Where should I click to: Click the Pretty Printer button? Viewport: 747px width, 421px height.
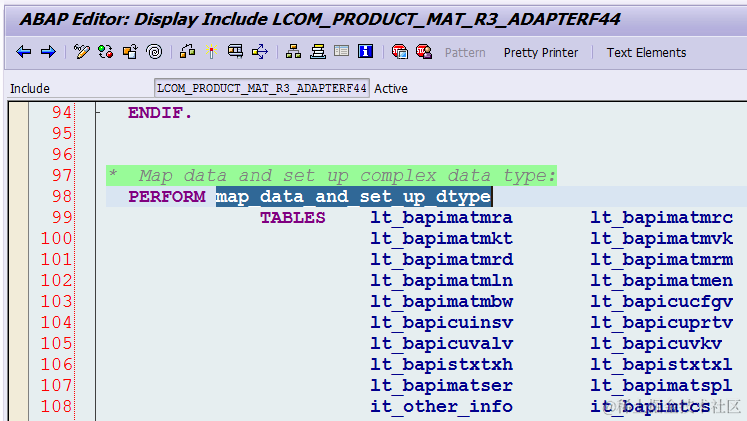click(541, 52)
